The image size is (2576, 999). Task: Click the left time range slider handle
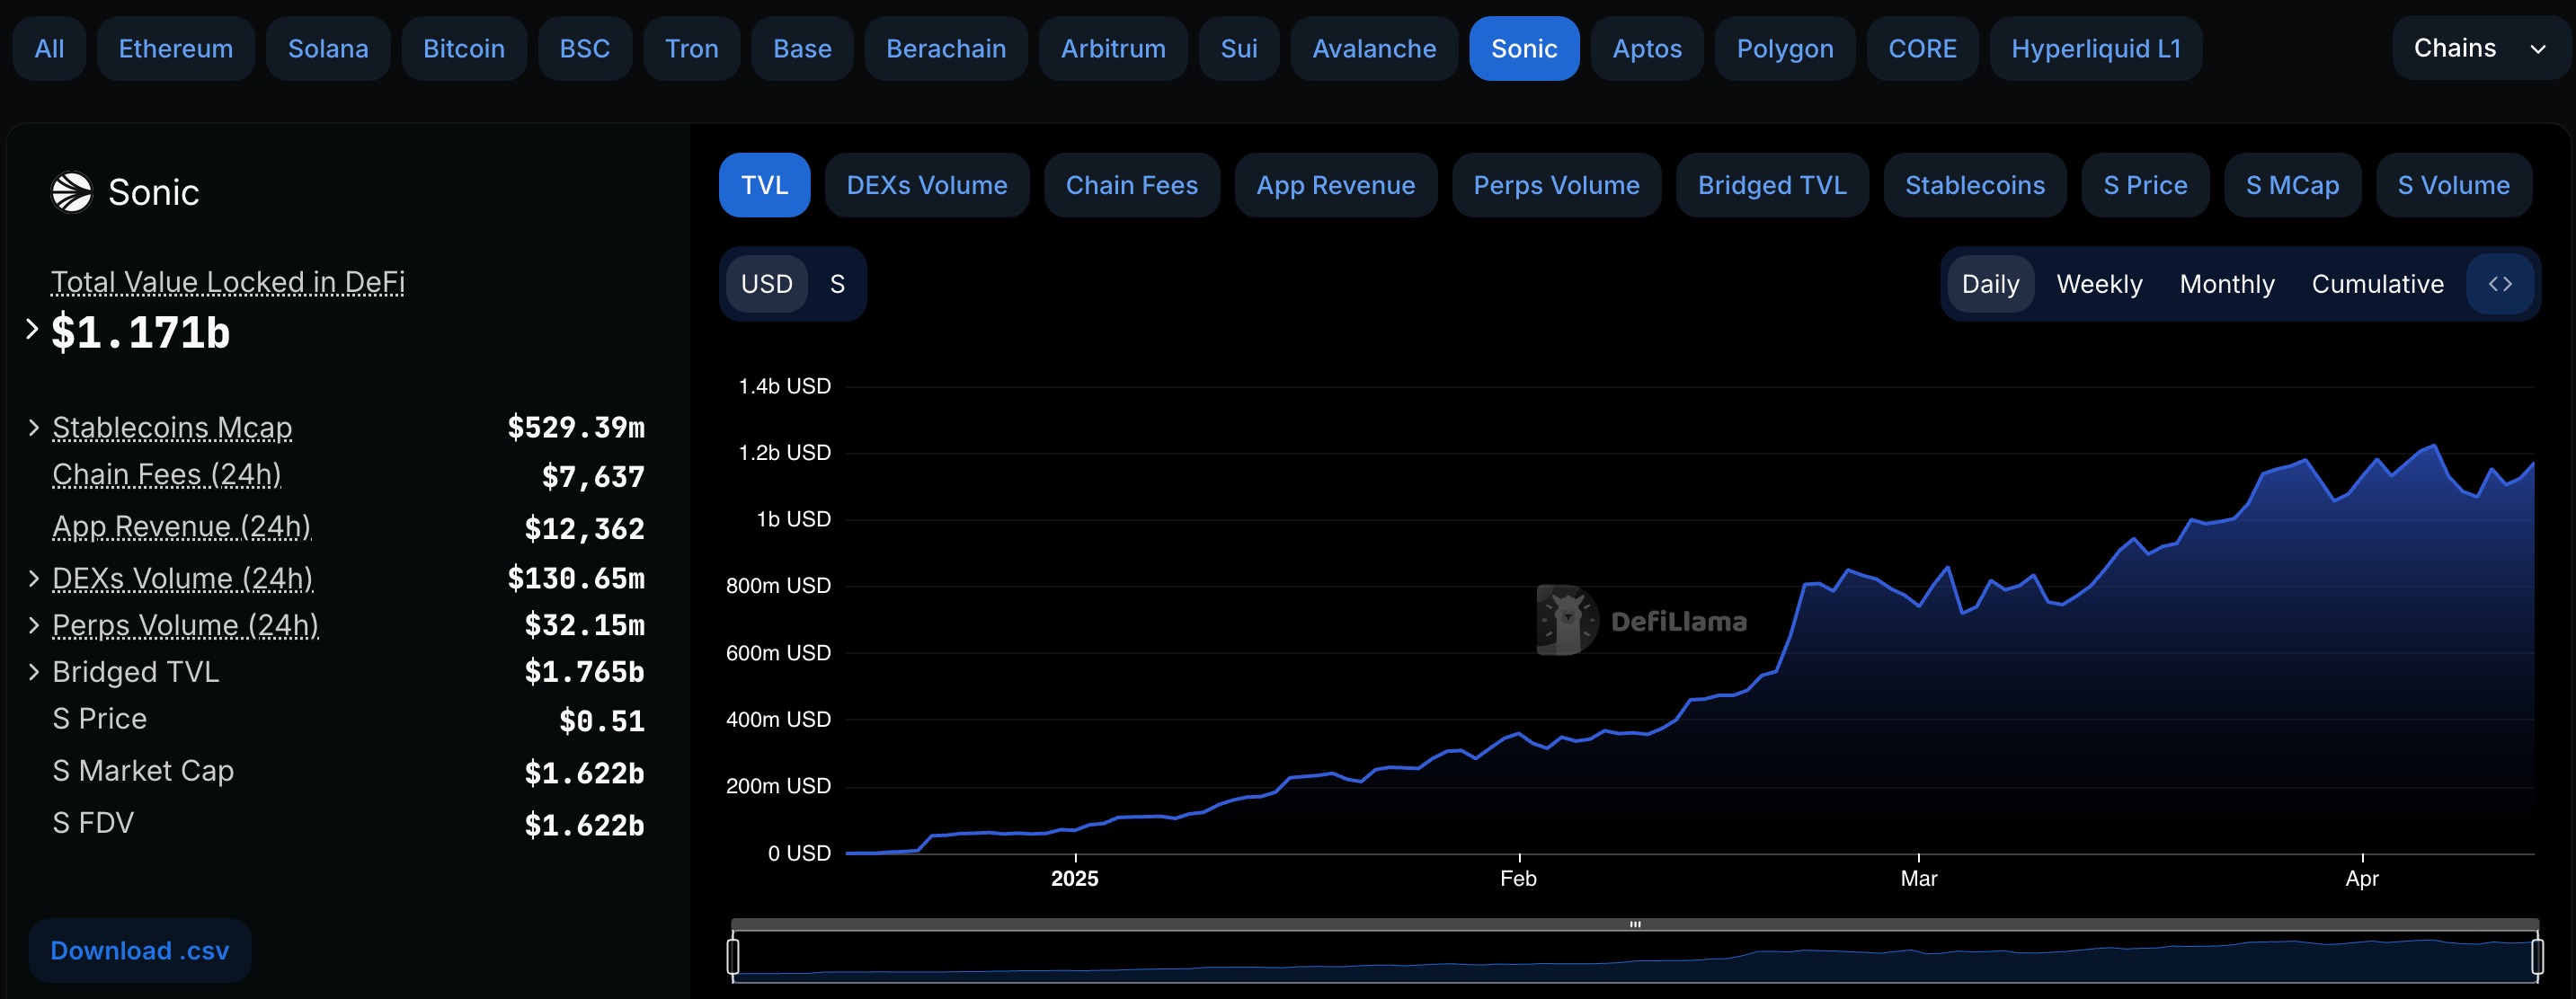(733, 956)
